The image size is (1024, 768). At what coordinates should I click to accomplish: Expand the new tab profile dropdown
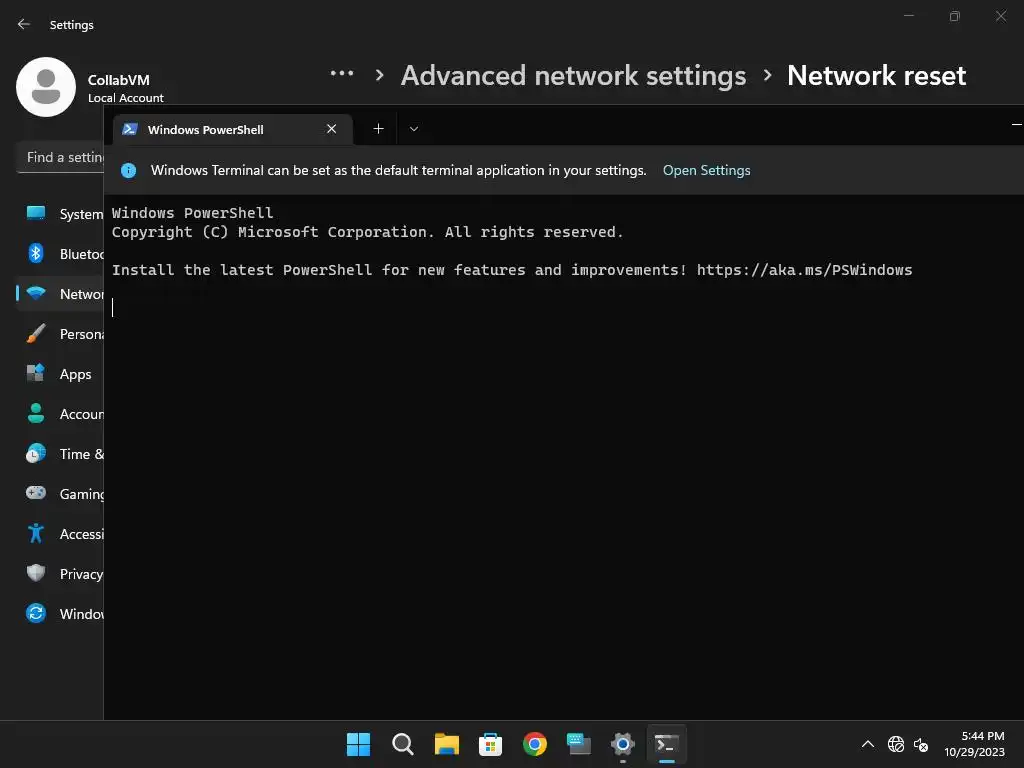(x=413, y=129)
